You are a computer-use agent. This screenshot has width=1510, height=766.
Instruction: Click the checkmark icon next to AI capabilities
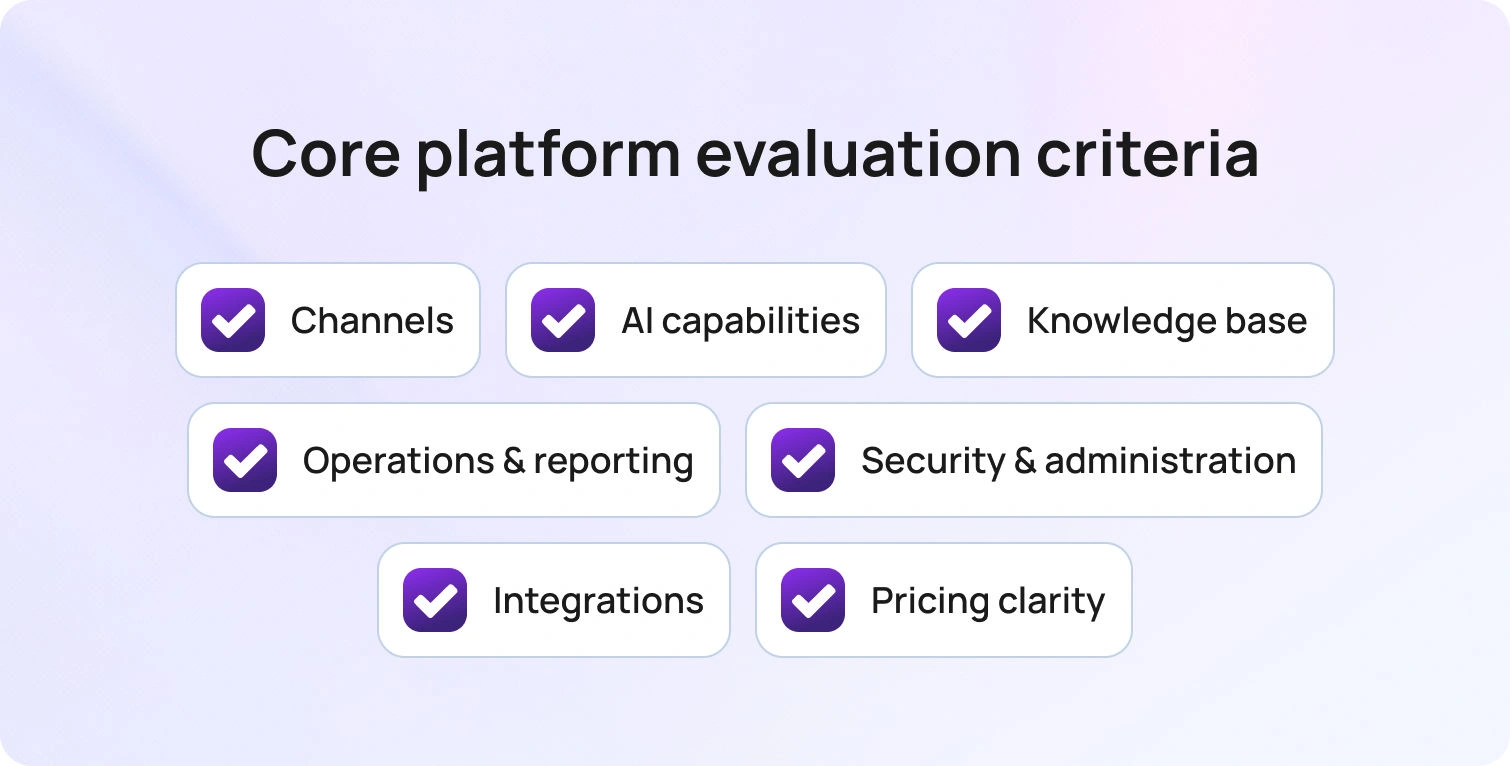[x=563, y=320]
